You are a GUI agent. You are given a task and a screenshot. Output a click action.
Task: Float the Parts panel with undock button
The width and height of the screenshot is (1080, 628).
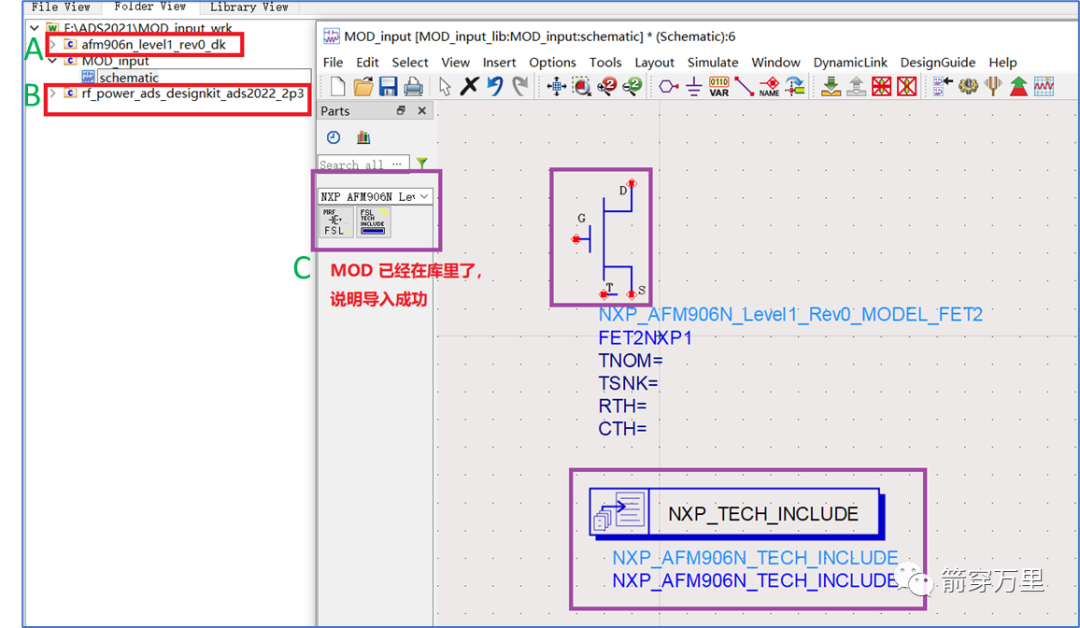[x=402, y=111]
